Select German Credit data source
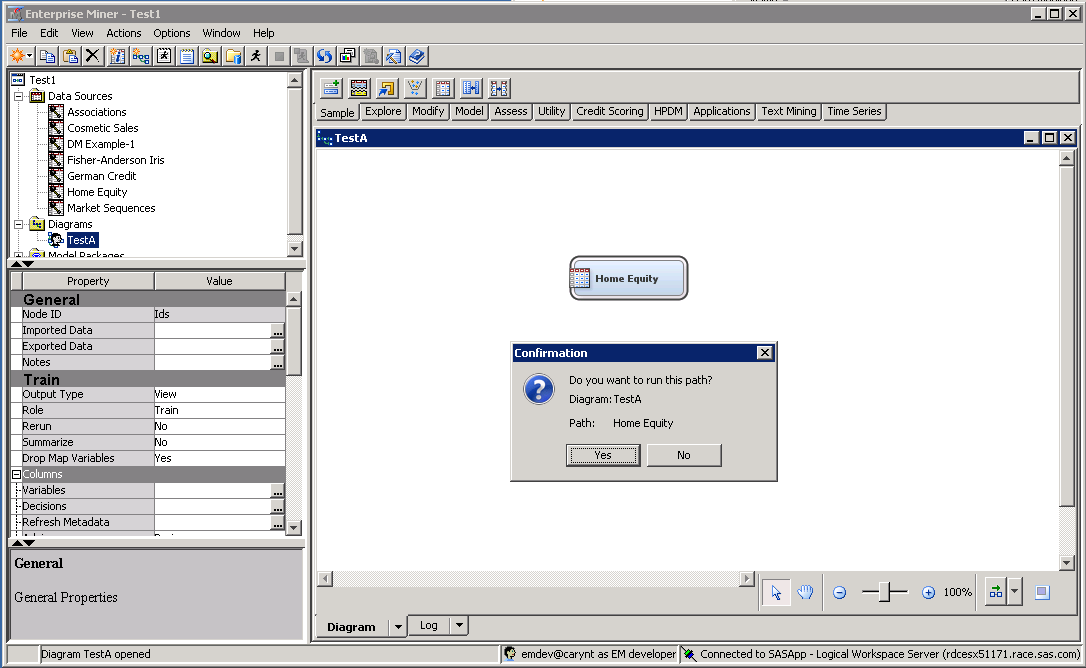Screen dimensions: 1086x668 pos(101,176)
